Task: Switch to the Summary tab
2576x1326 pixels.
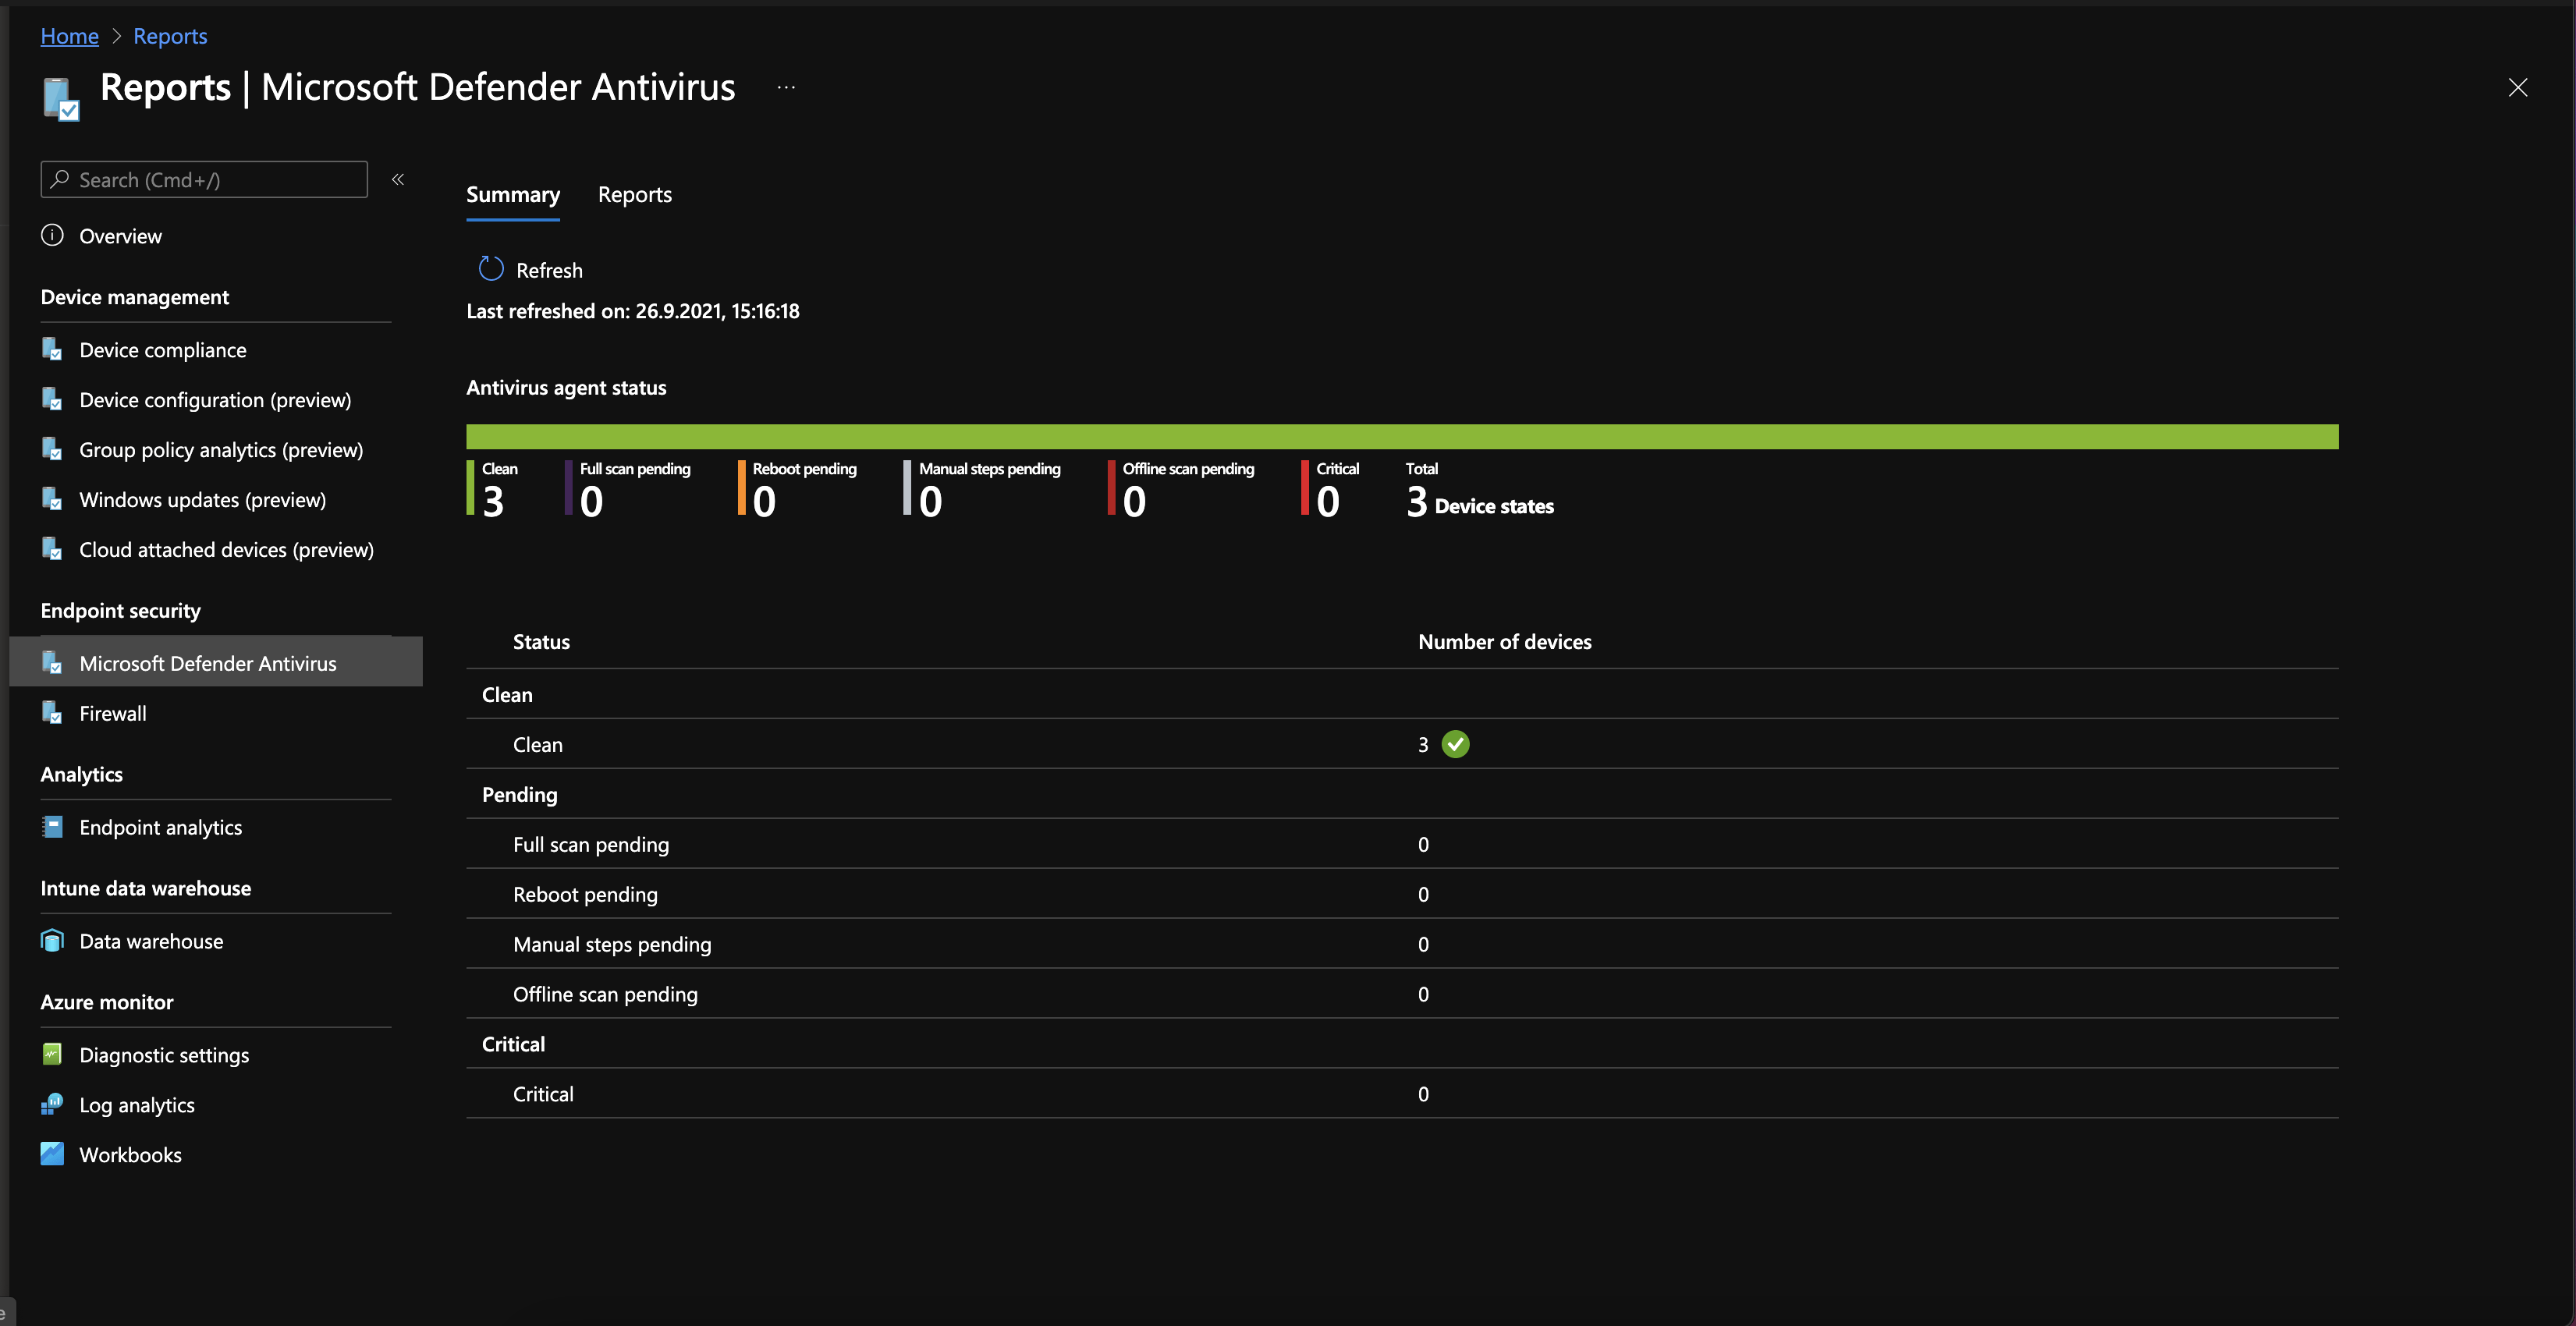Action: [x=513, y=194]
